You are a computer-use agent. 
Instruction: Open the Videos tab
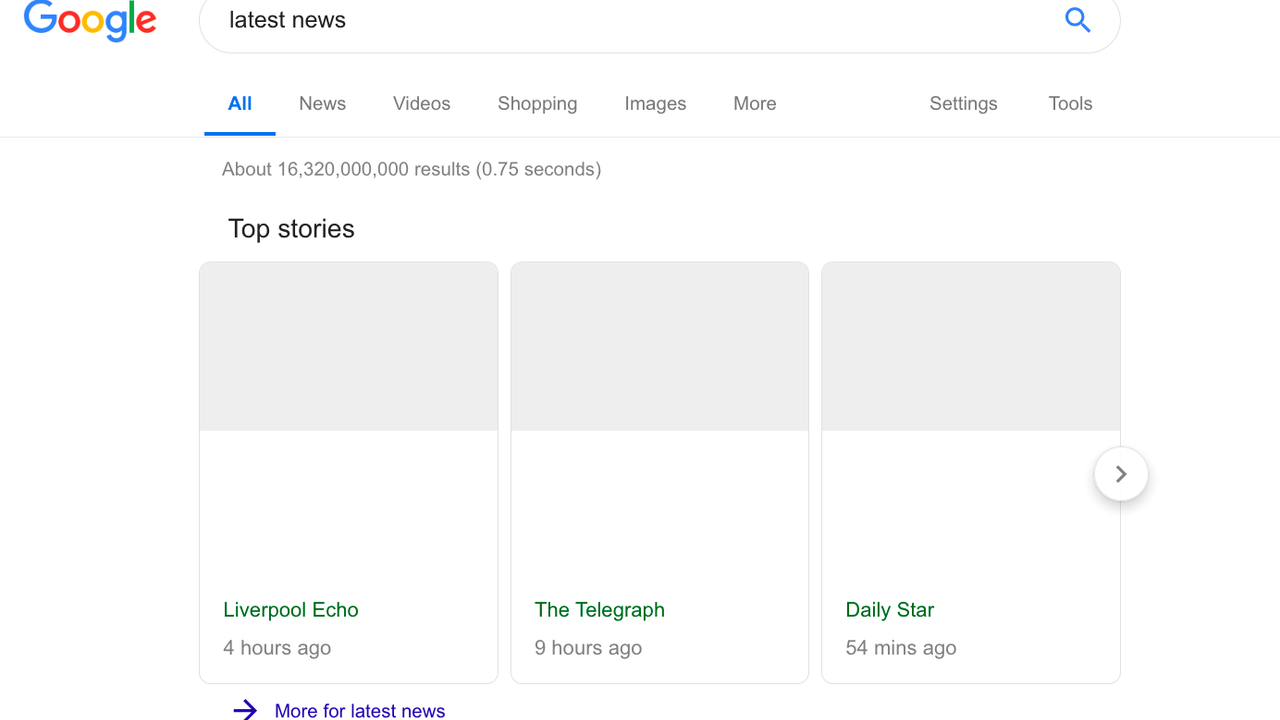coord(421,104)
